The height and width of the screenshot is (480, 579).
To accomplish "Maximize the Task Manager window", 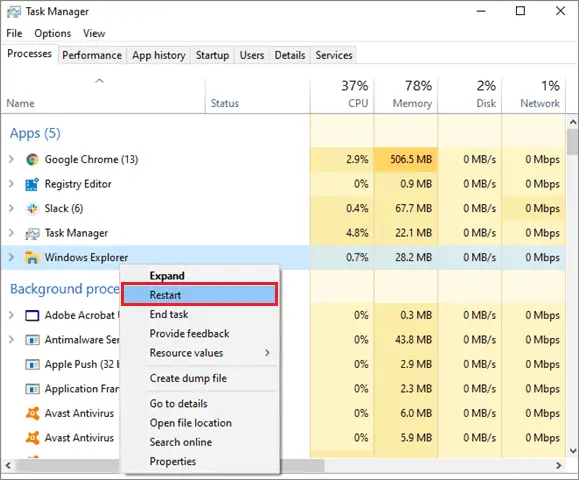I will pyautogui.click(x=520, y=11).
